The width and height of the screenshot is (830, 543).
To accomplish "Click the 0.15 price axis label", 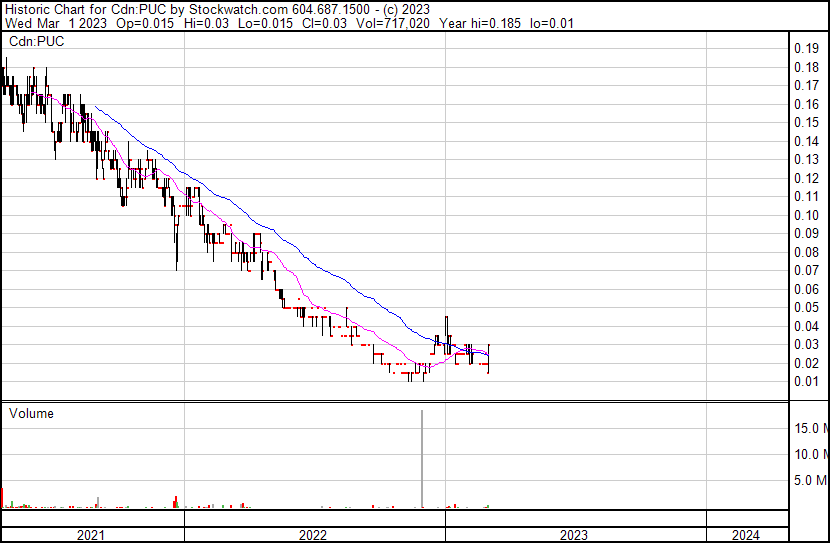I will pos(806,122).
